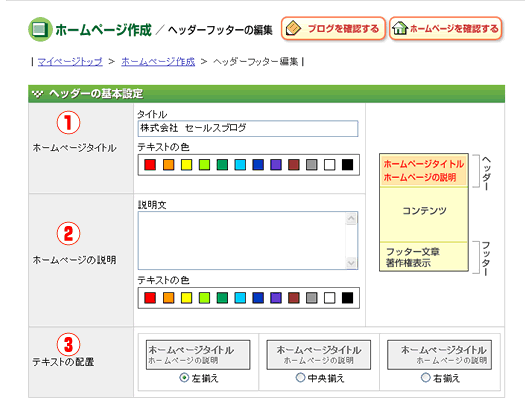Pick red swatch for title text color
This screenshot has width=525, height=399.
click(x=150, y=165)
